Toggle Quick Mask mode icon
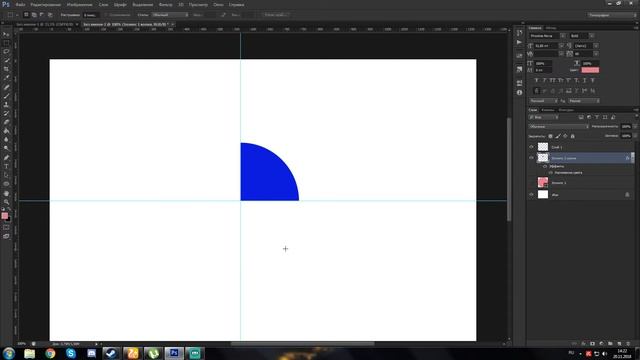Viewport: 640px width, 360px height. click(x=6, y=227)
